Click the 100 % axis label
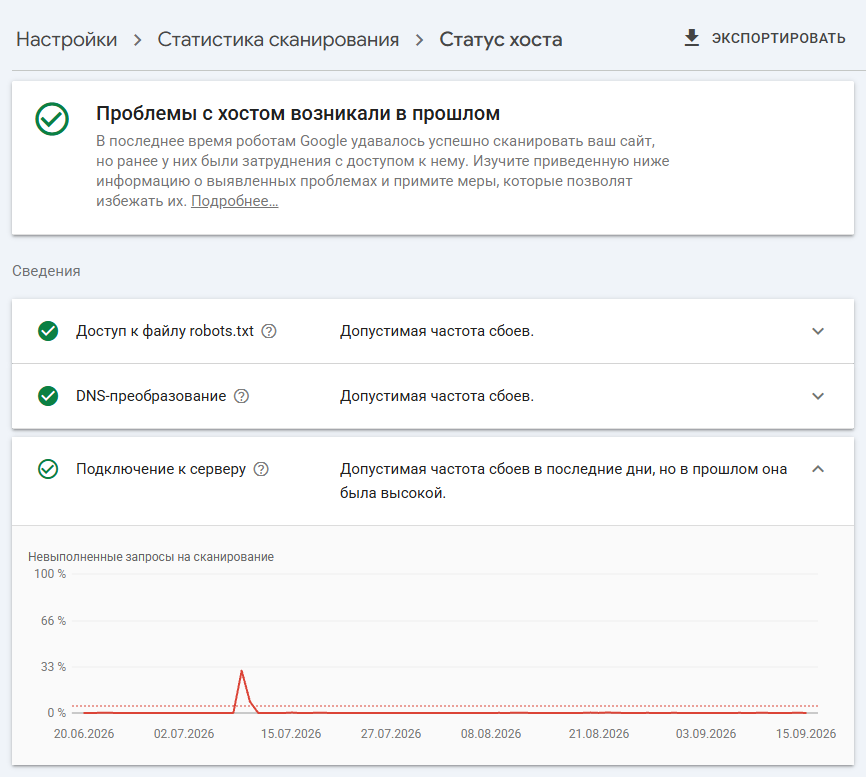This screenshot has height=777, width=866. point(50,574)
